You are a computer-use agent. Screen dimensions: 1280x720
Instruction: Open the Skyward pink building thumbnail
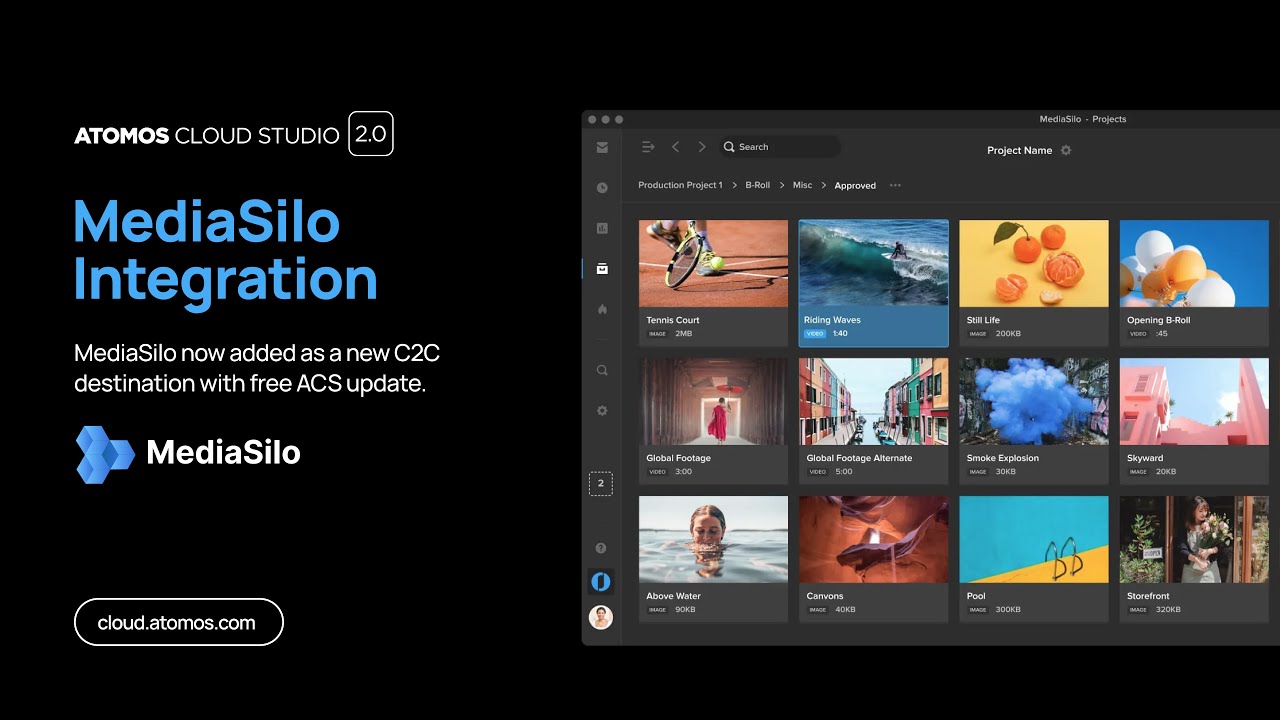click(1194, 401)
